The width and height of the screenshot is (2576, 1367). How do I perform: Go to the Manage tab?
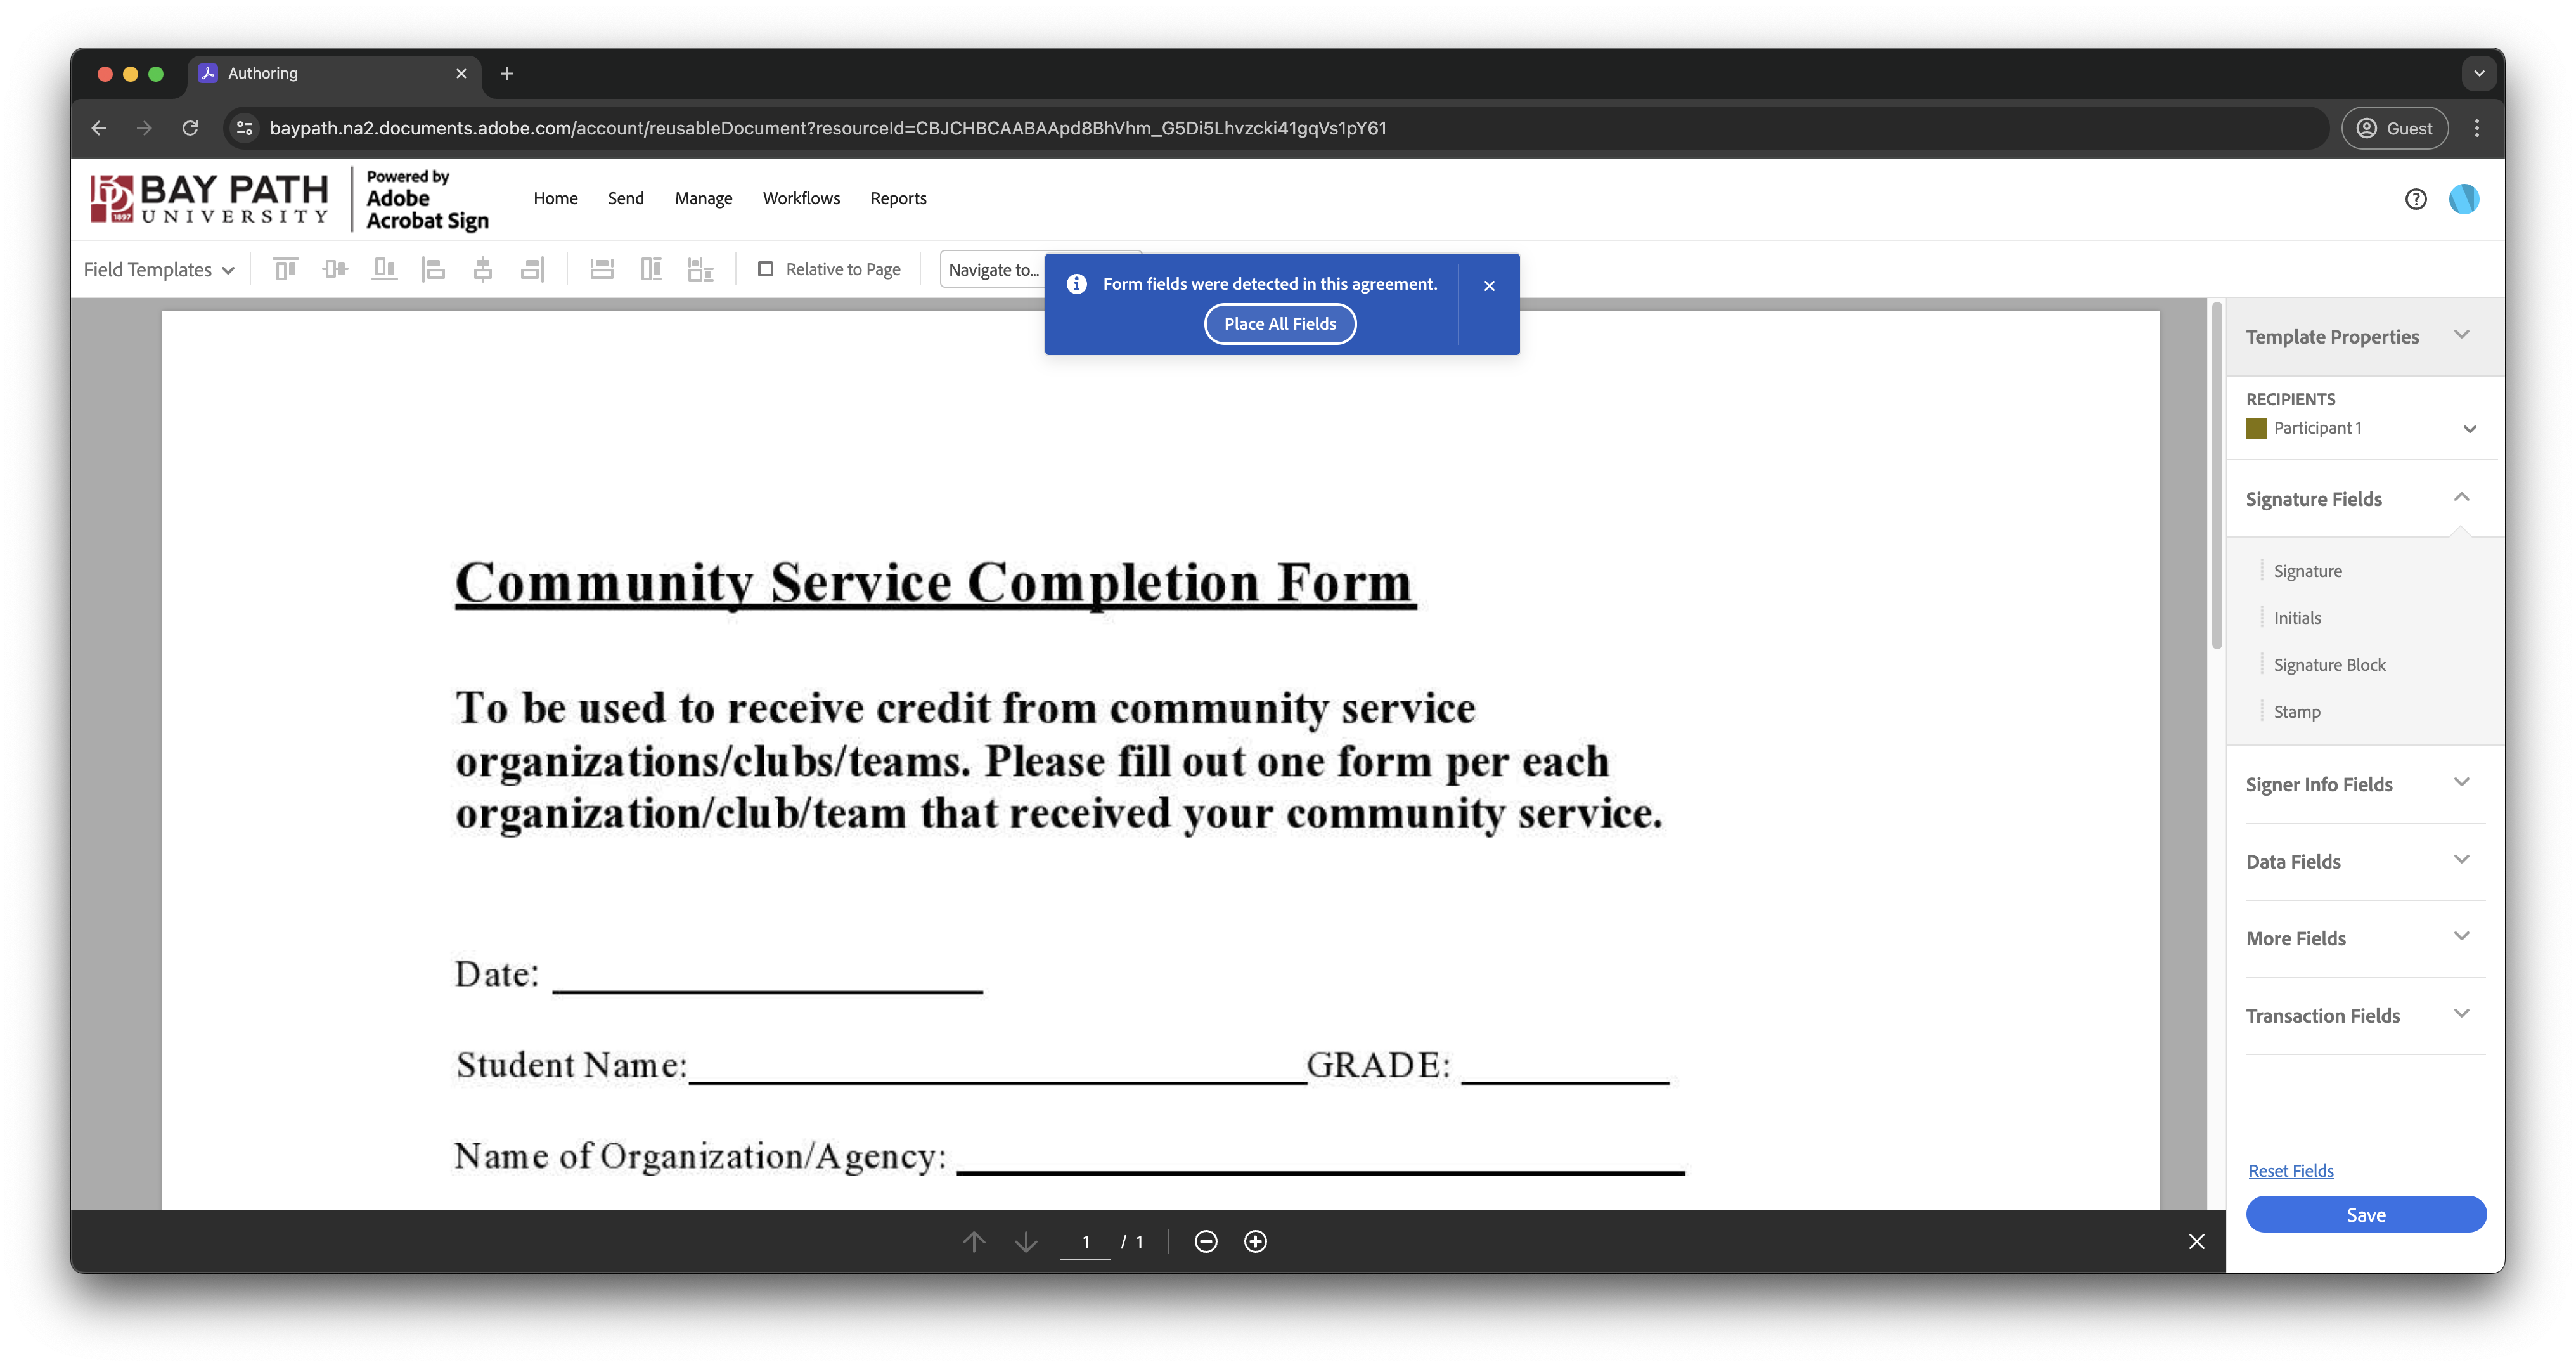[x=703, y=198]
